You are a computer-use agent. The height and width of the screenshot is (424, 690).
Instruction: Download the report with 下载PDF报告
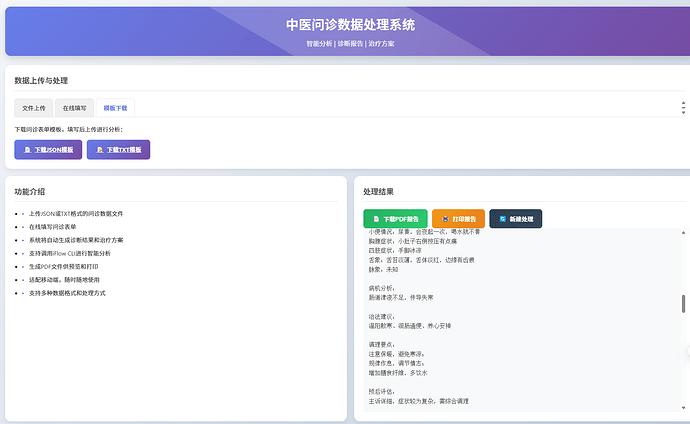(395, 218)
